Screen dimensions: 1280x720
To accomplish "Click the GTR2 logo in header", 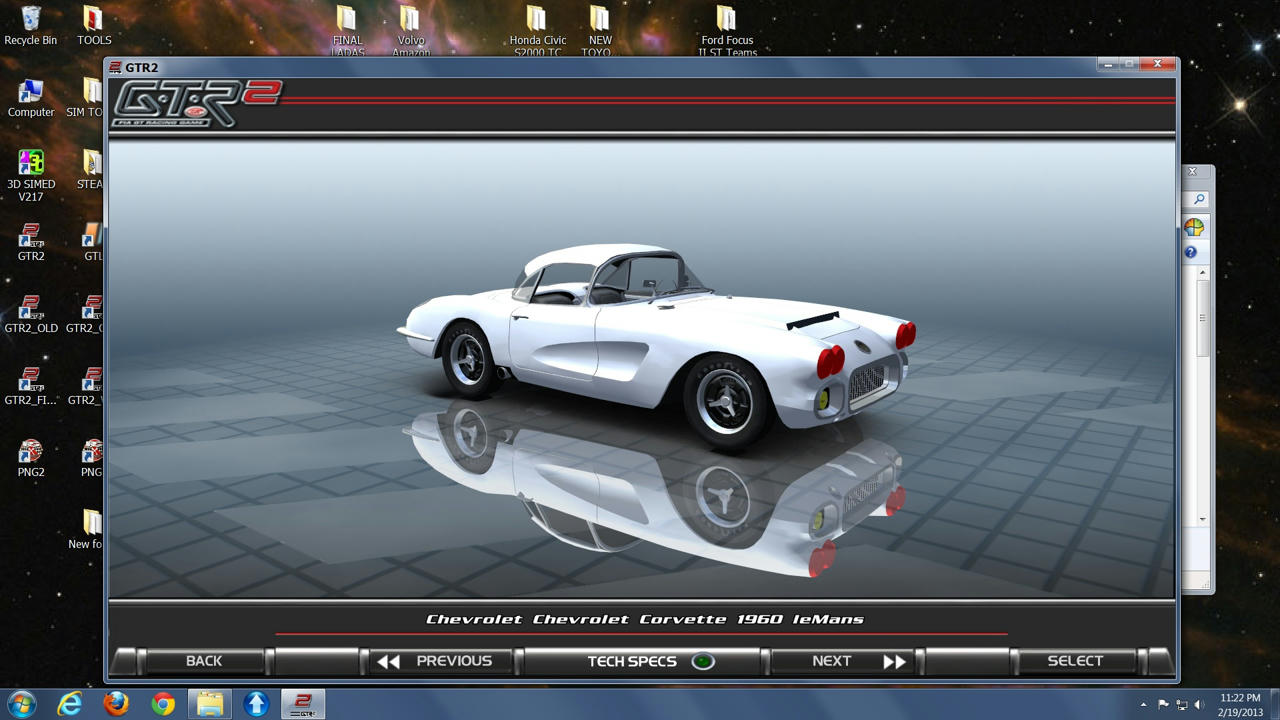I will [196, 104].
